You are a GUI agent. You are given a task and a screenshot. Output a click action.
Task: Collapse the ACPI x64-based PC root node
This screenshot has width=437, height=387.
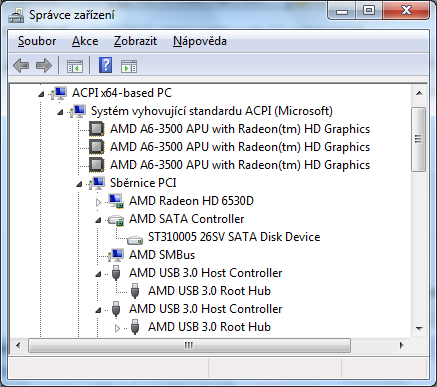click(41, 94)
